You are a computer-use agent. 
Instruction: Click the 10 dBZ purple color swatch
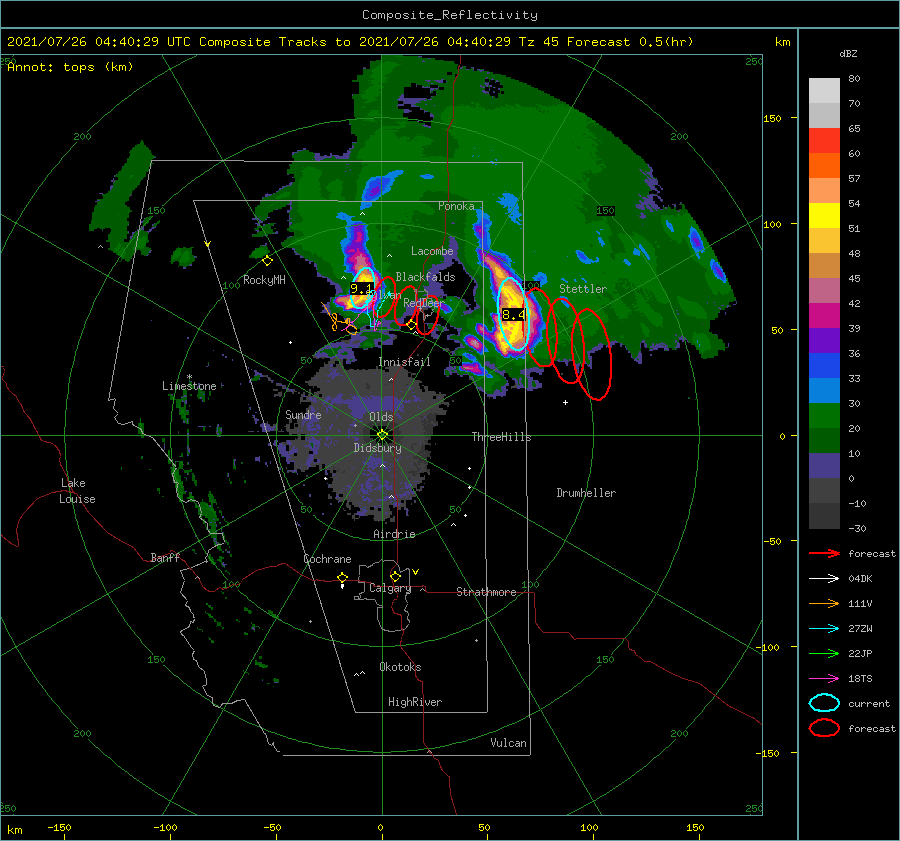point(824,465)
